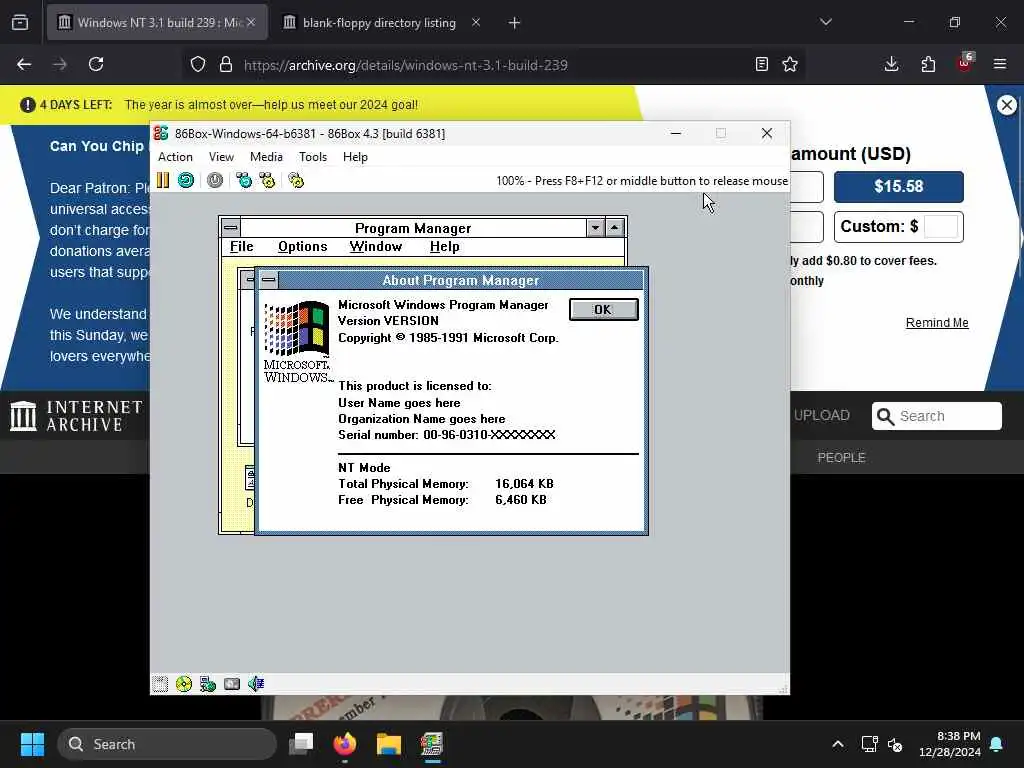This screenshot has height=768, width=1024.
Task: Maximize Program Manager with up arrow
Action: (x=614, y=228)
